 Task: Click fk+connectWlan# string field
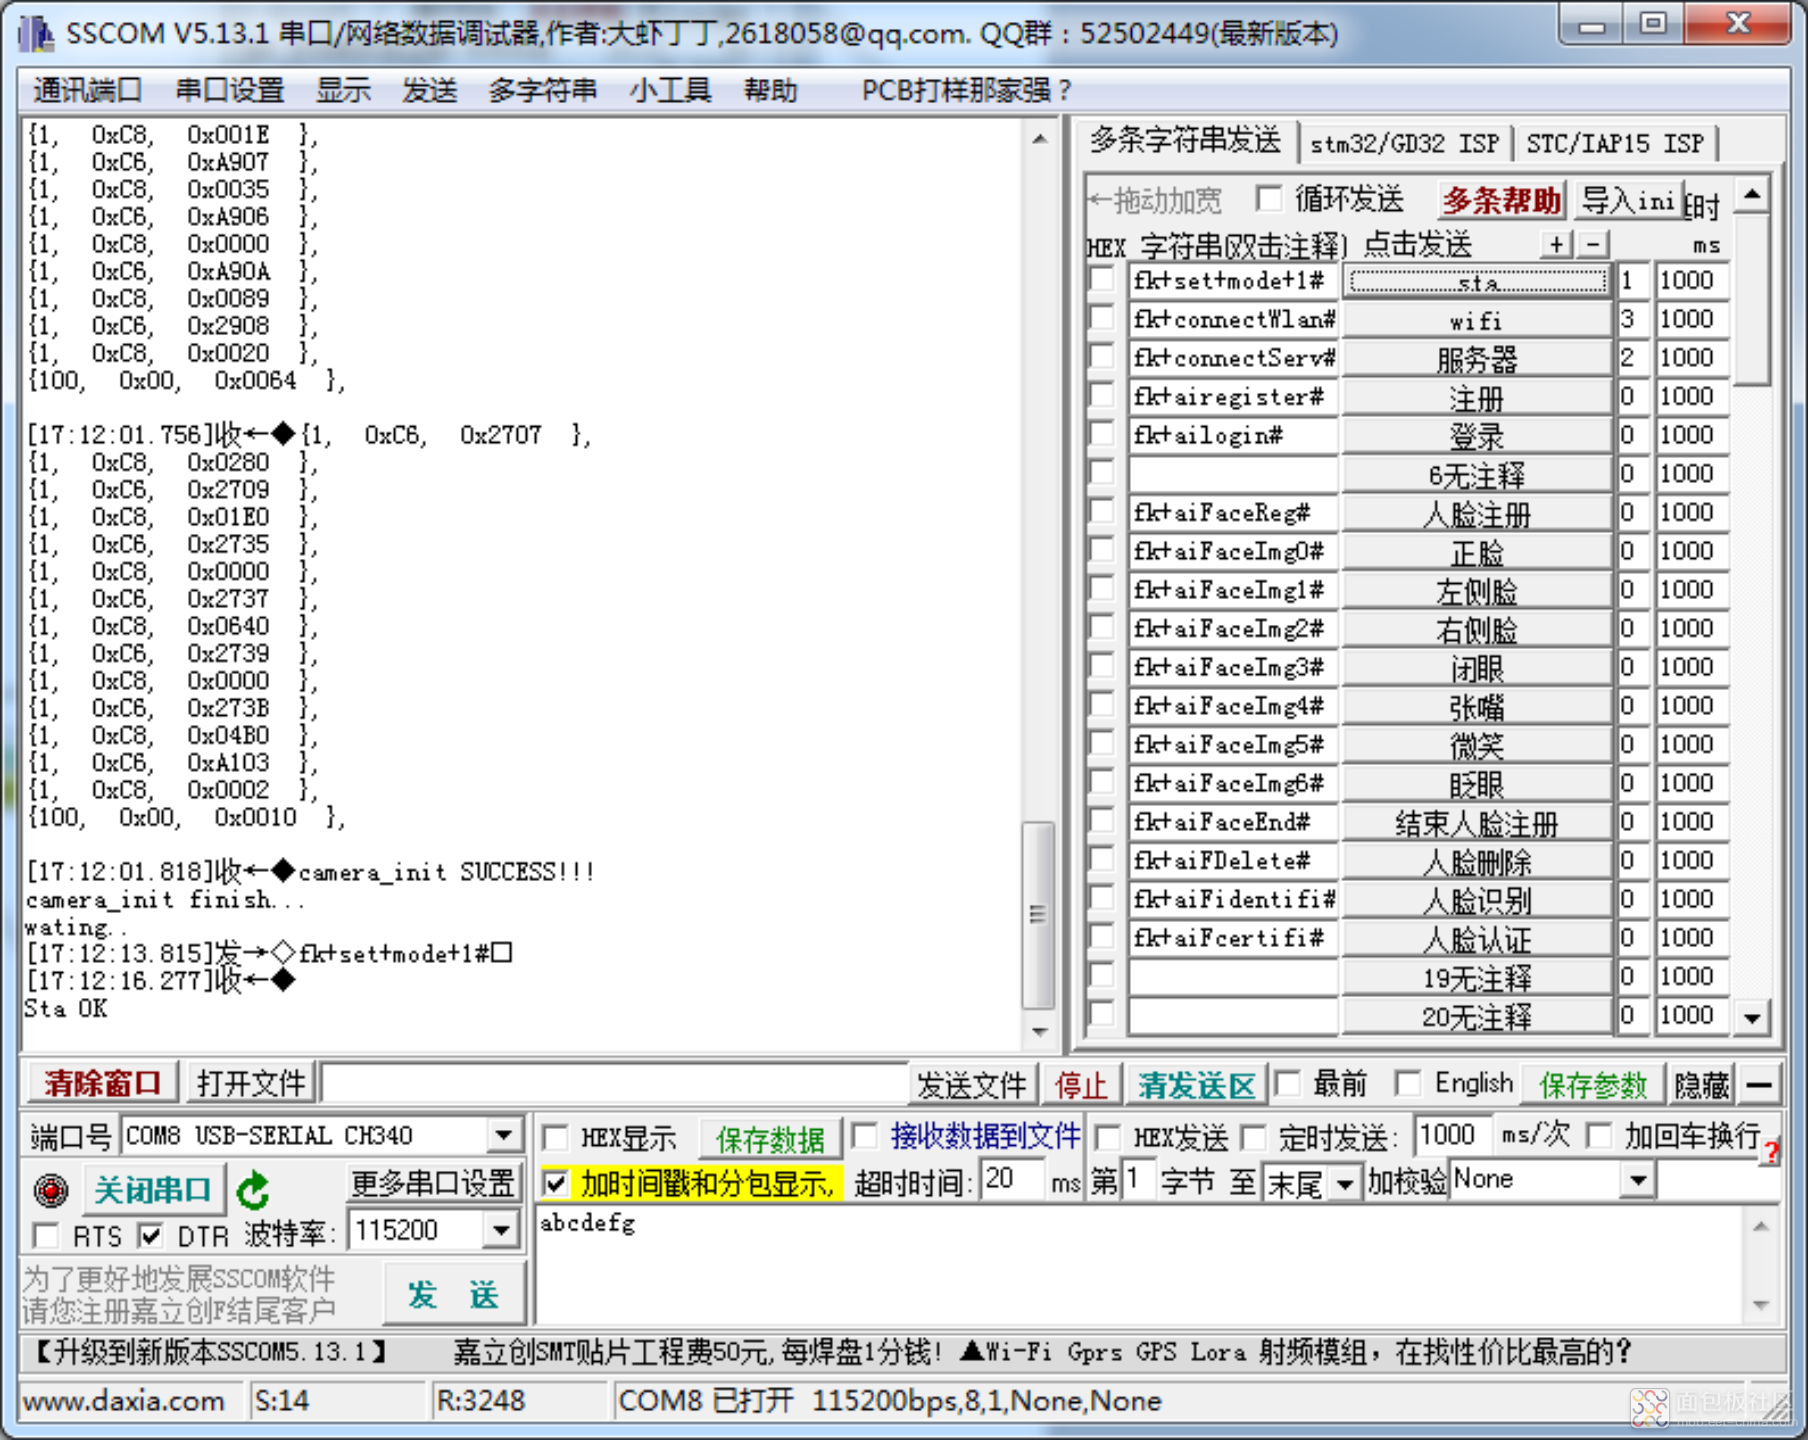coord(1234,320)
